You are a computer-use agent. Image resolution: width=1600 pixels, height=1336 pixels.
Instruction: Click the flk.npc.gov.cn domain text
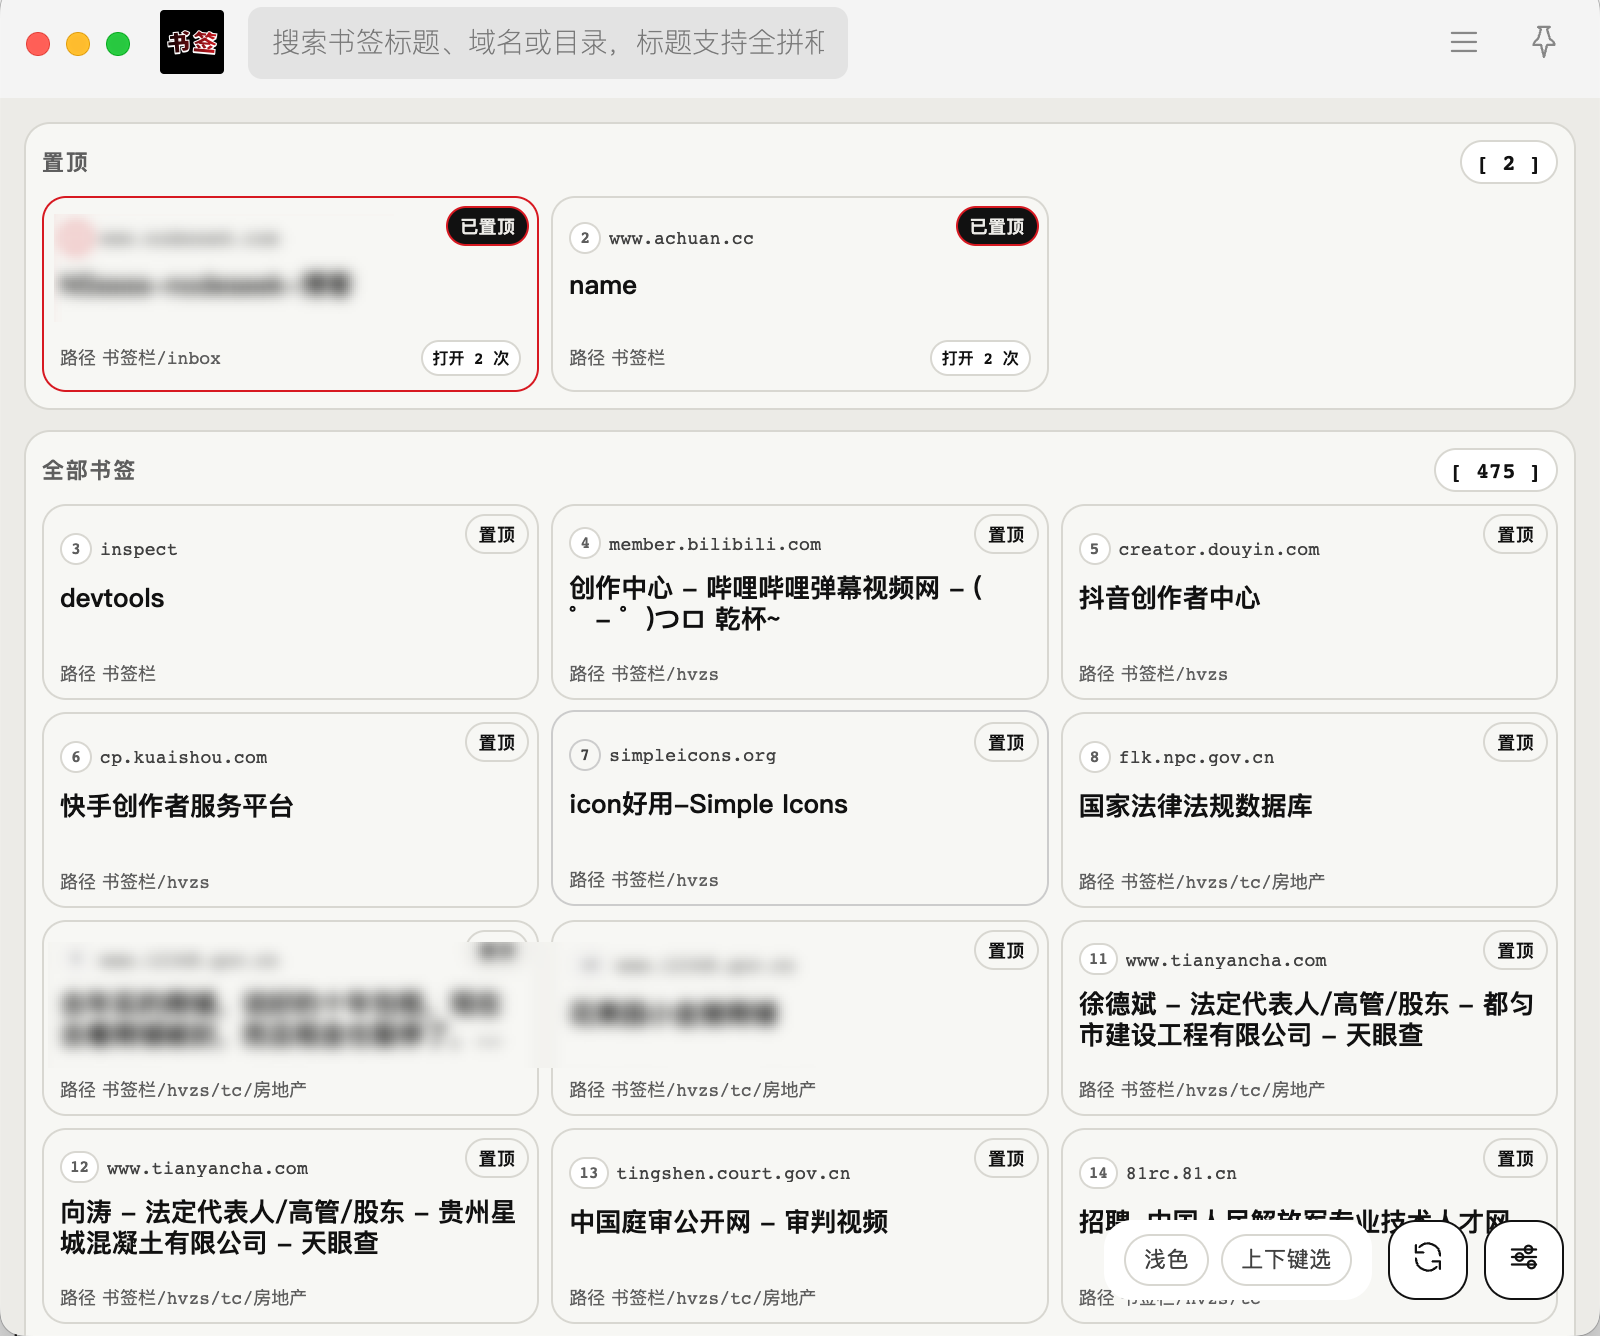(x=1197, y=757)
